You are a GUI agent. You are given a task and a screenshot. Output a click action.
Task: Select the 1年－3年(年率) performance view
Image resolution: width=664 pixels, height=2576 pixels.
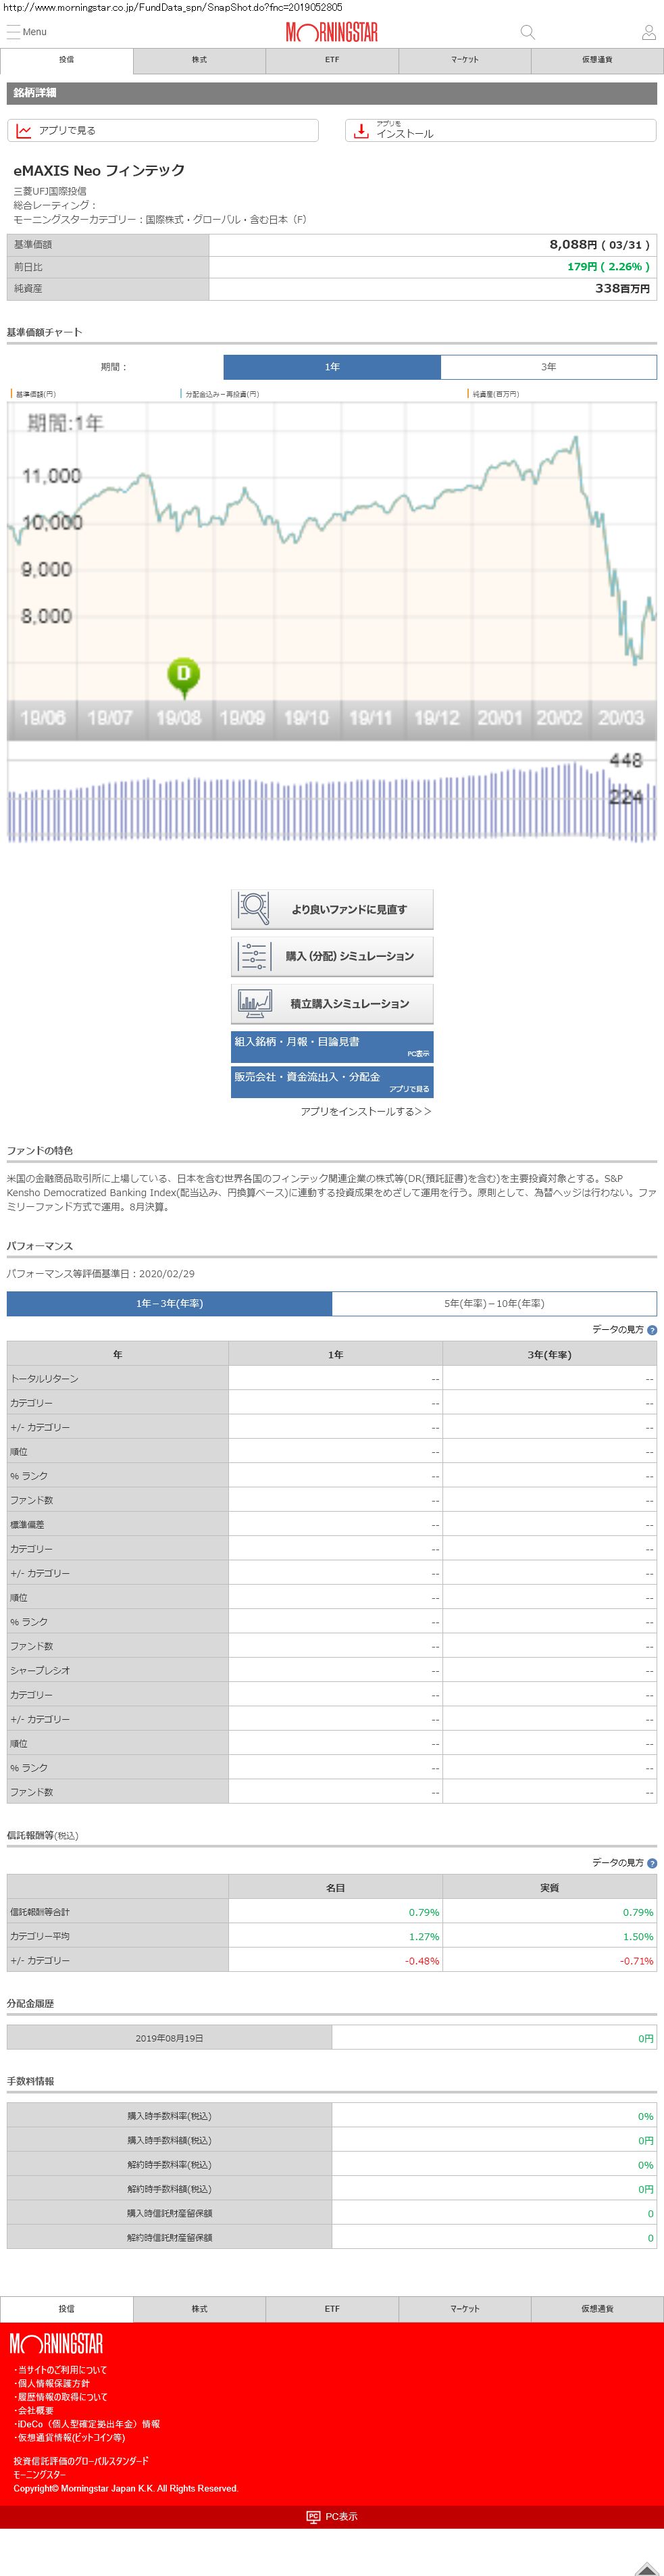point(169,1303)
